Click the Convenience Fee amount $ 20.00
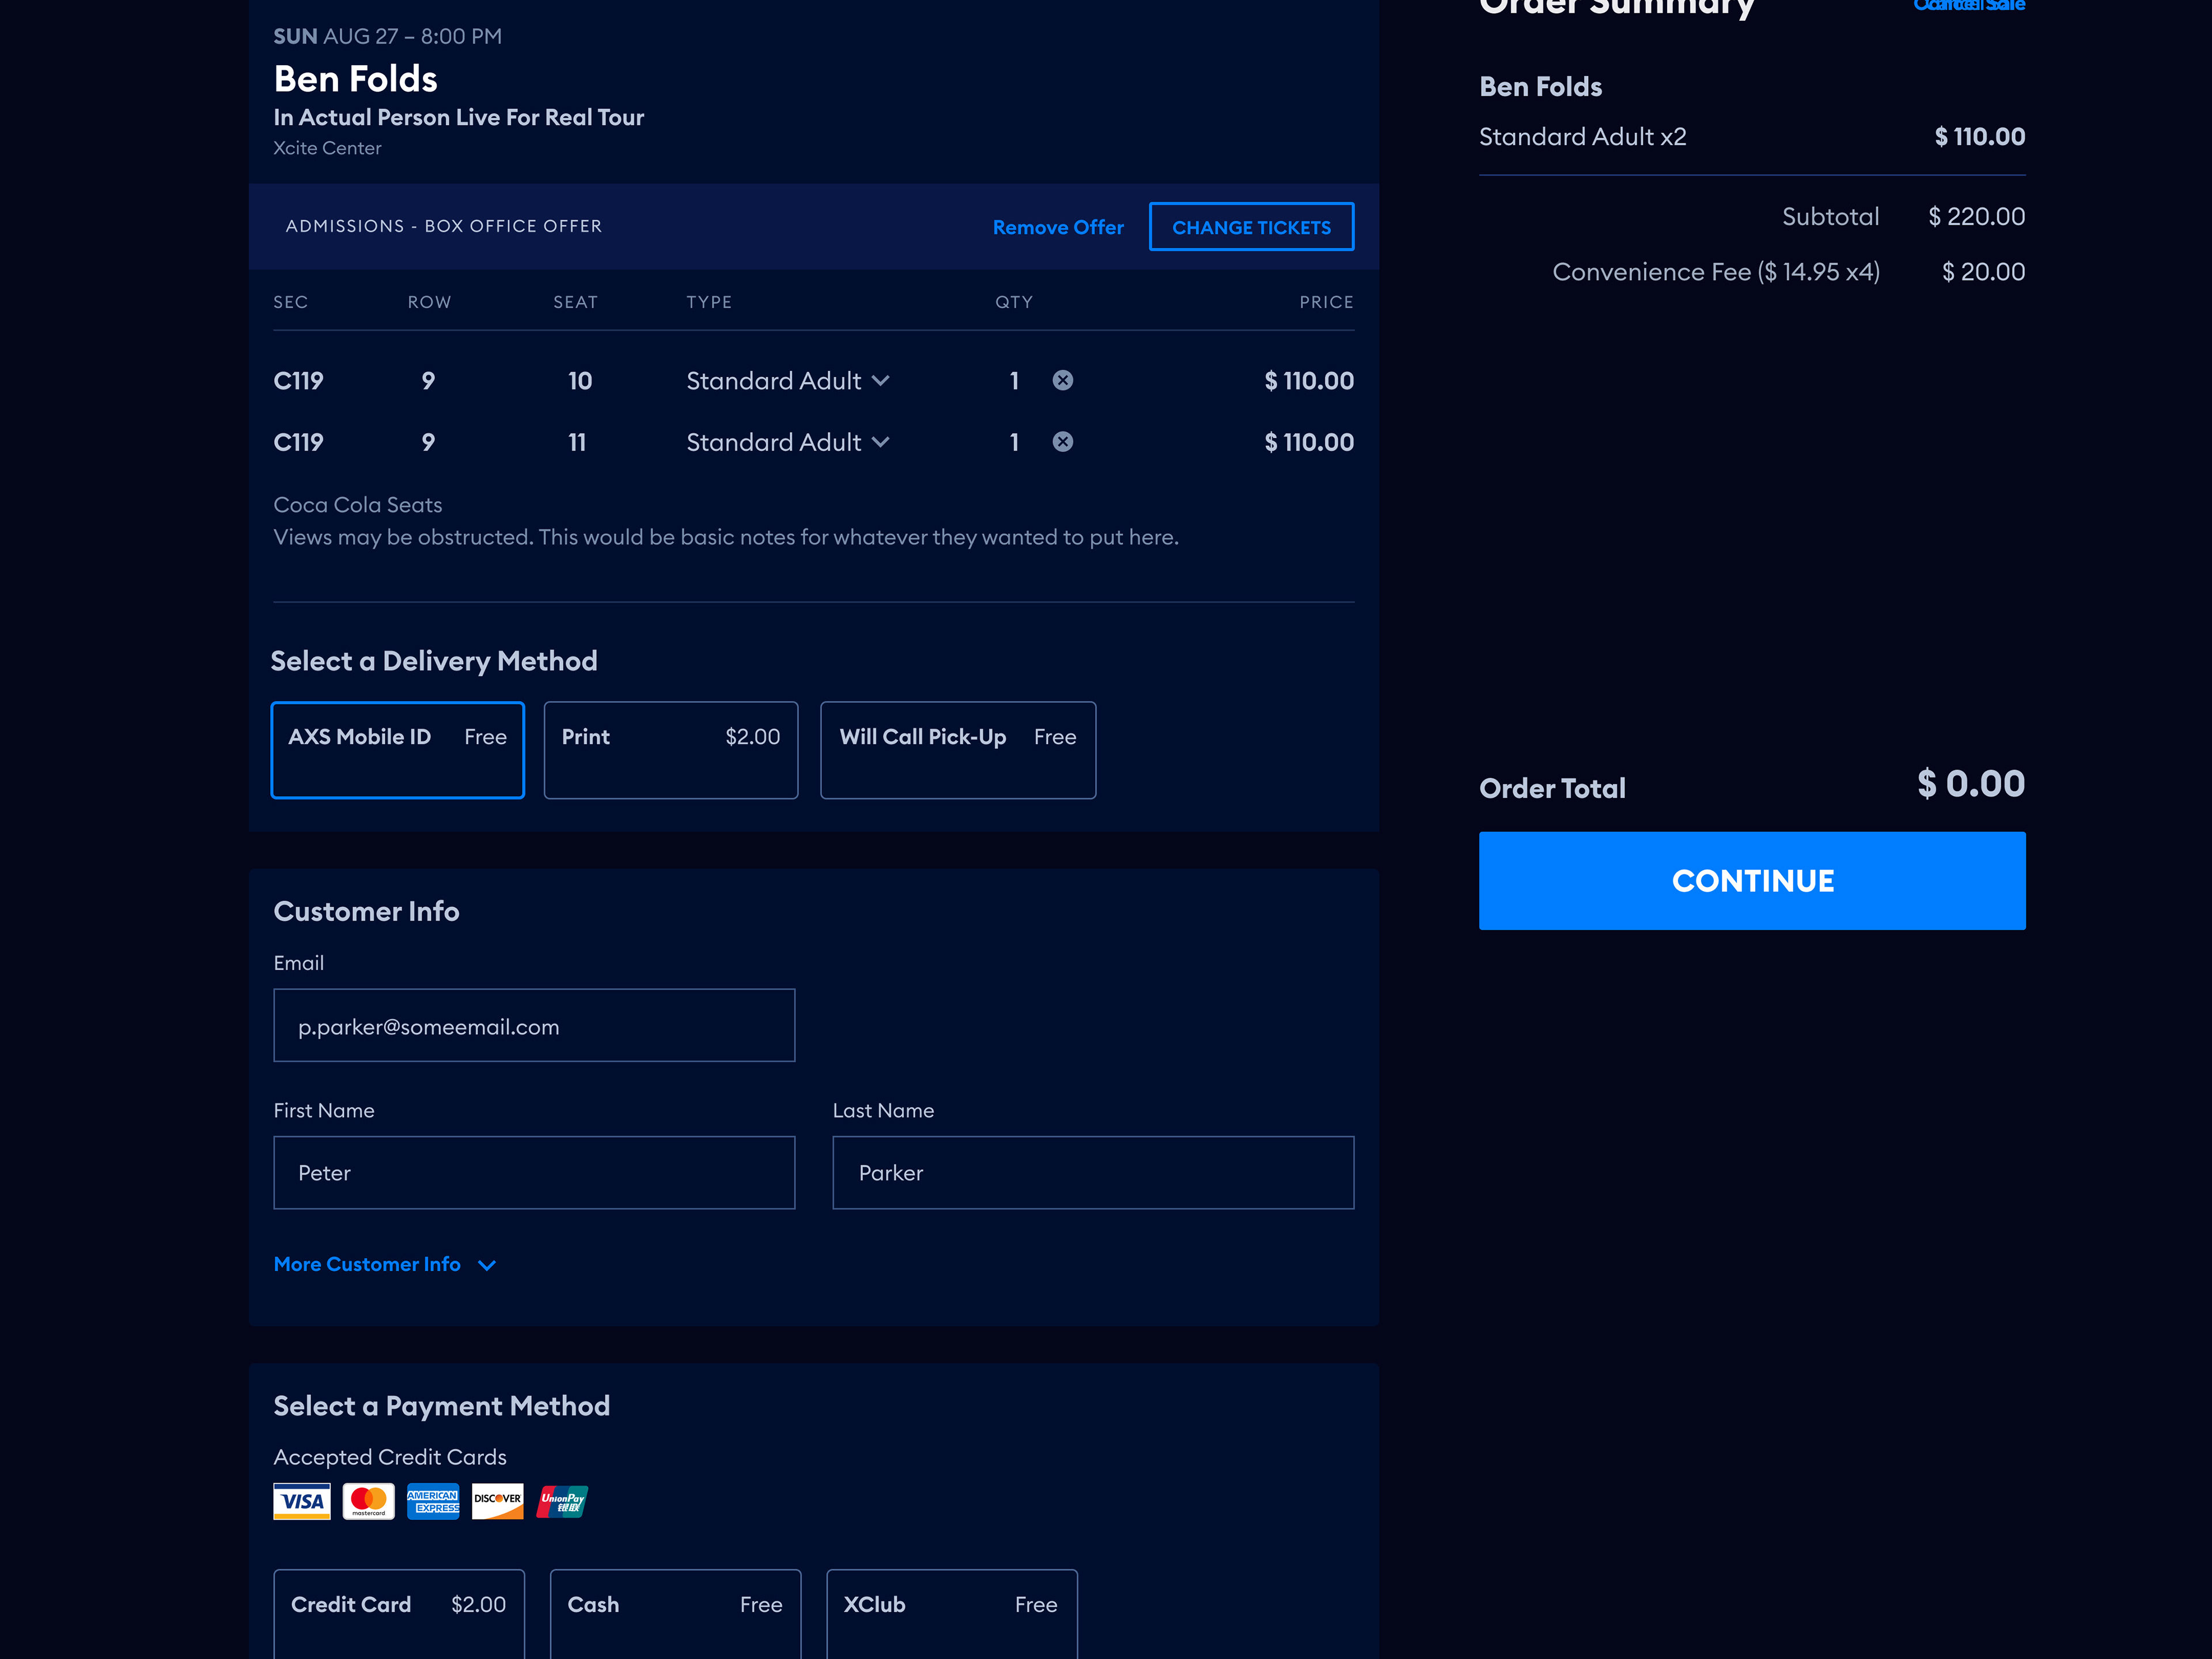Viewport: 2212px width, 1659px height. click(x=1983, y=272)
